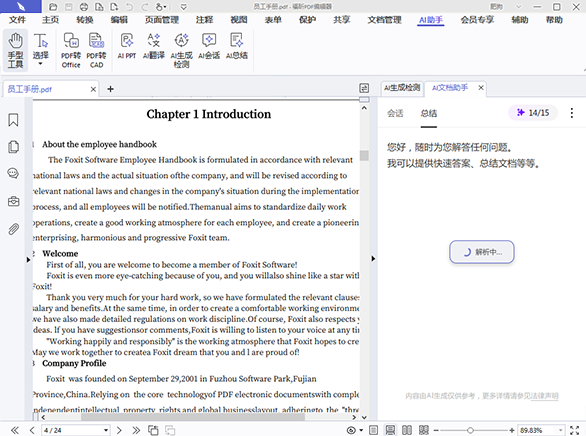Select the Hand tool
The image size is (586, 436).
pos(15,50)
